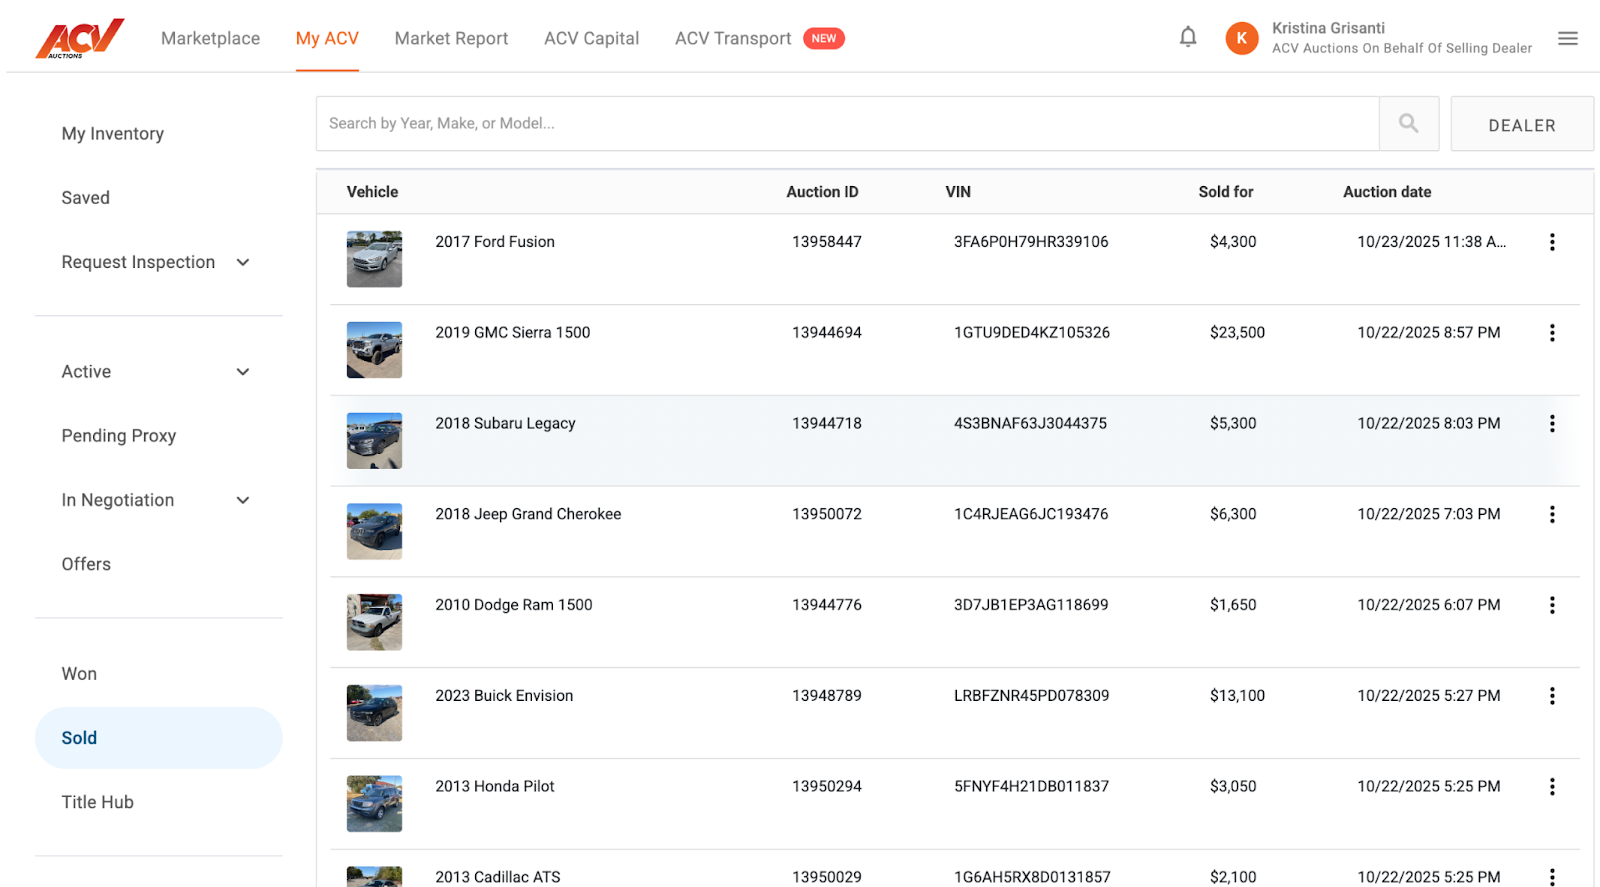
Task: Open more options for 2013 Cadillac ATS
Action: [1552, 877]
